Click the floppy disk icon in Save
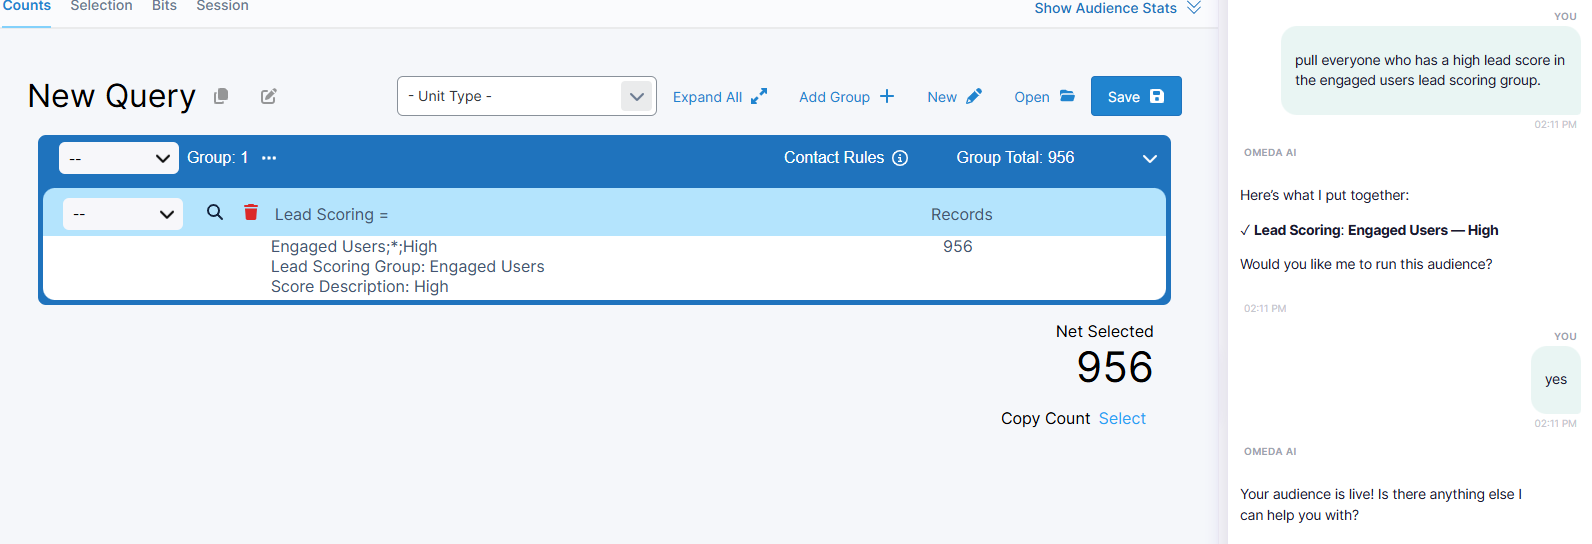The image size is (1592, 544). (1157, 96)
